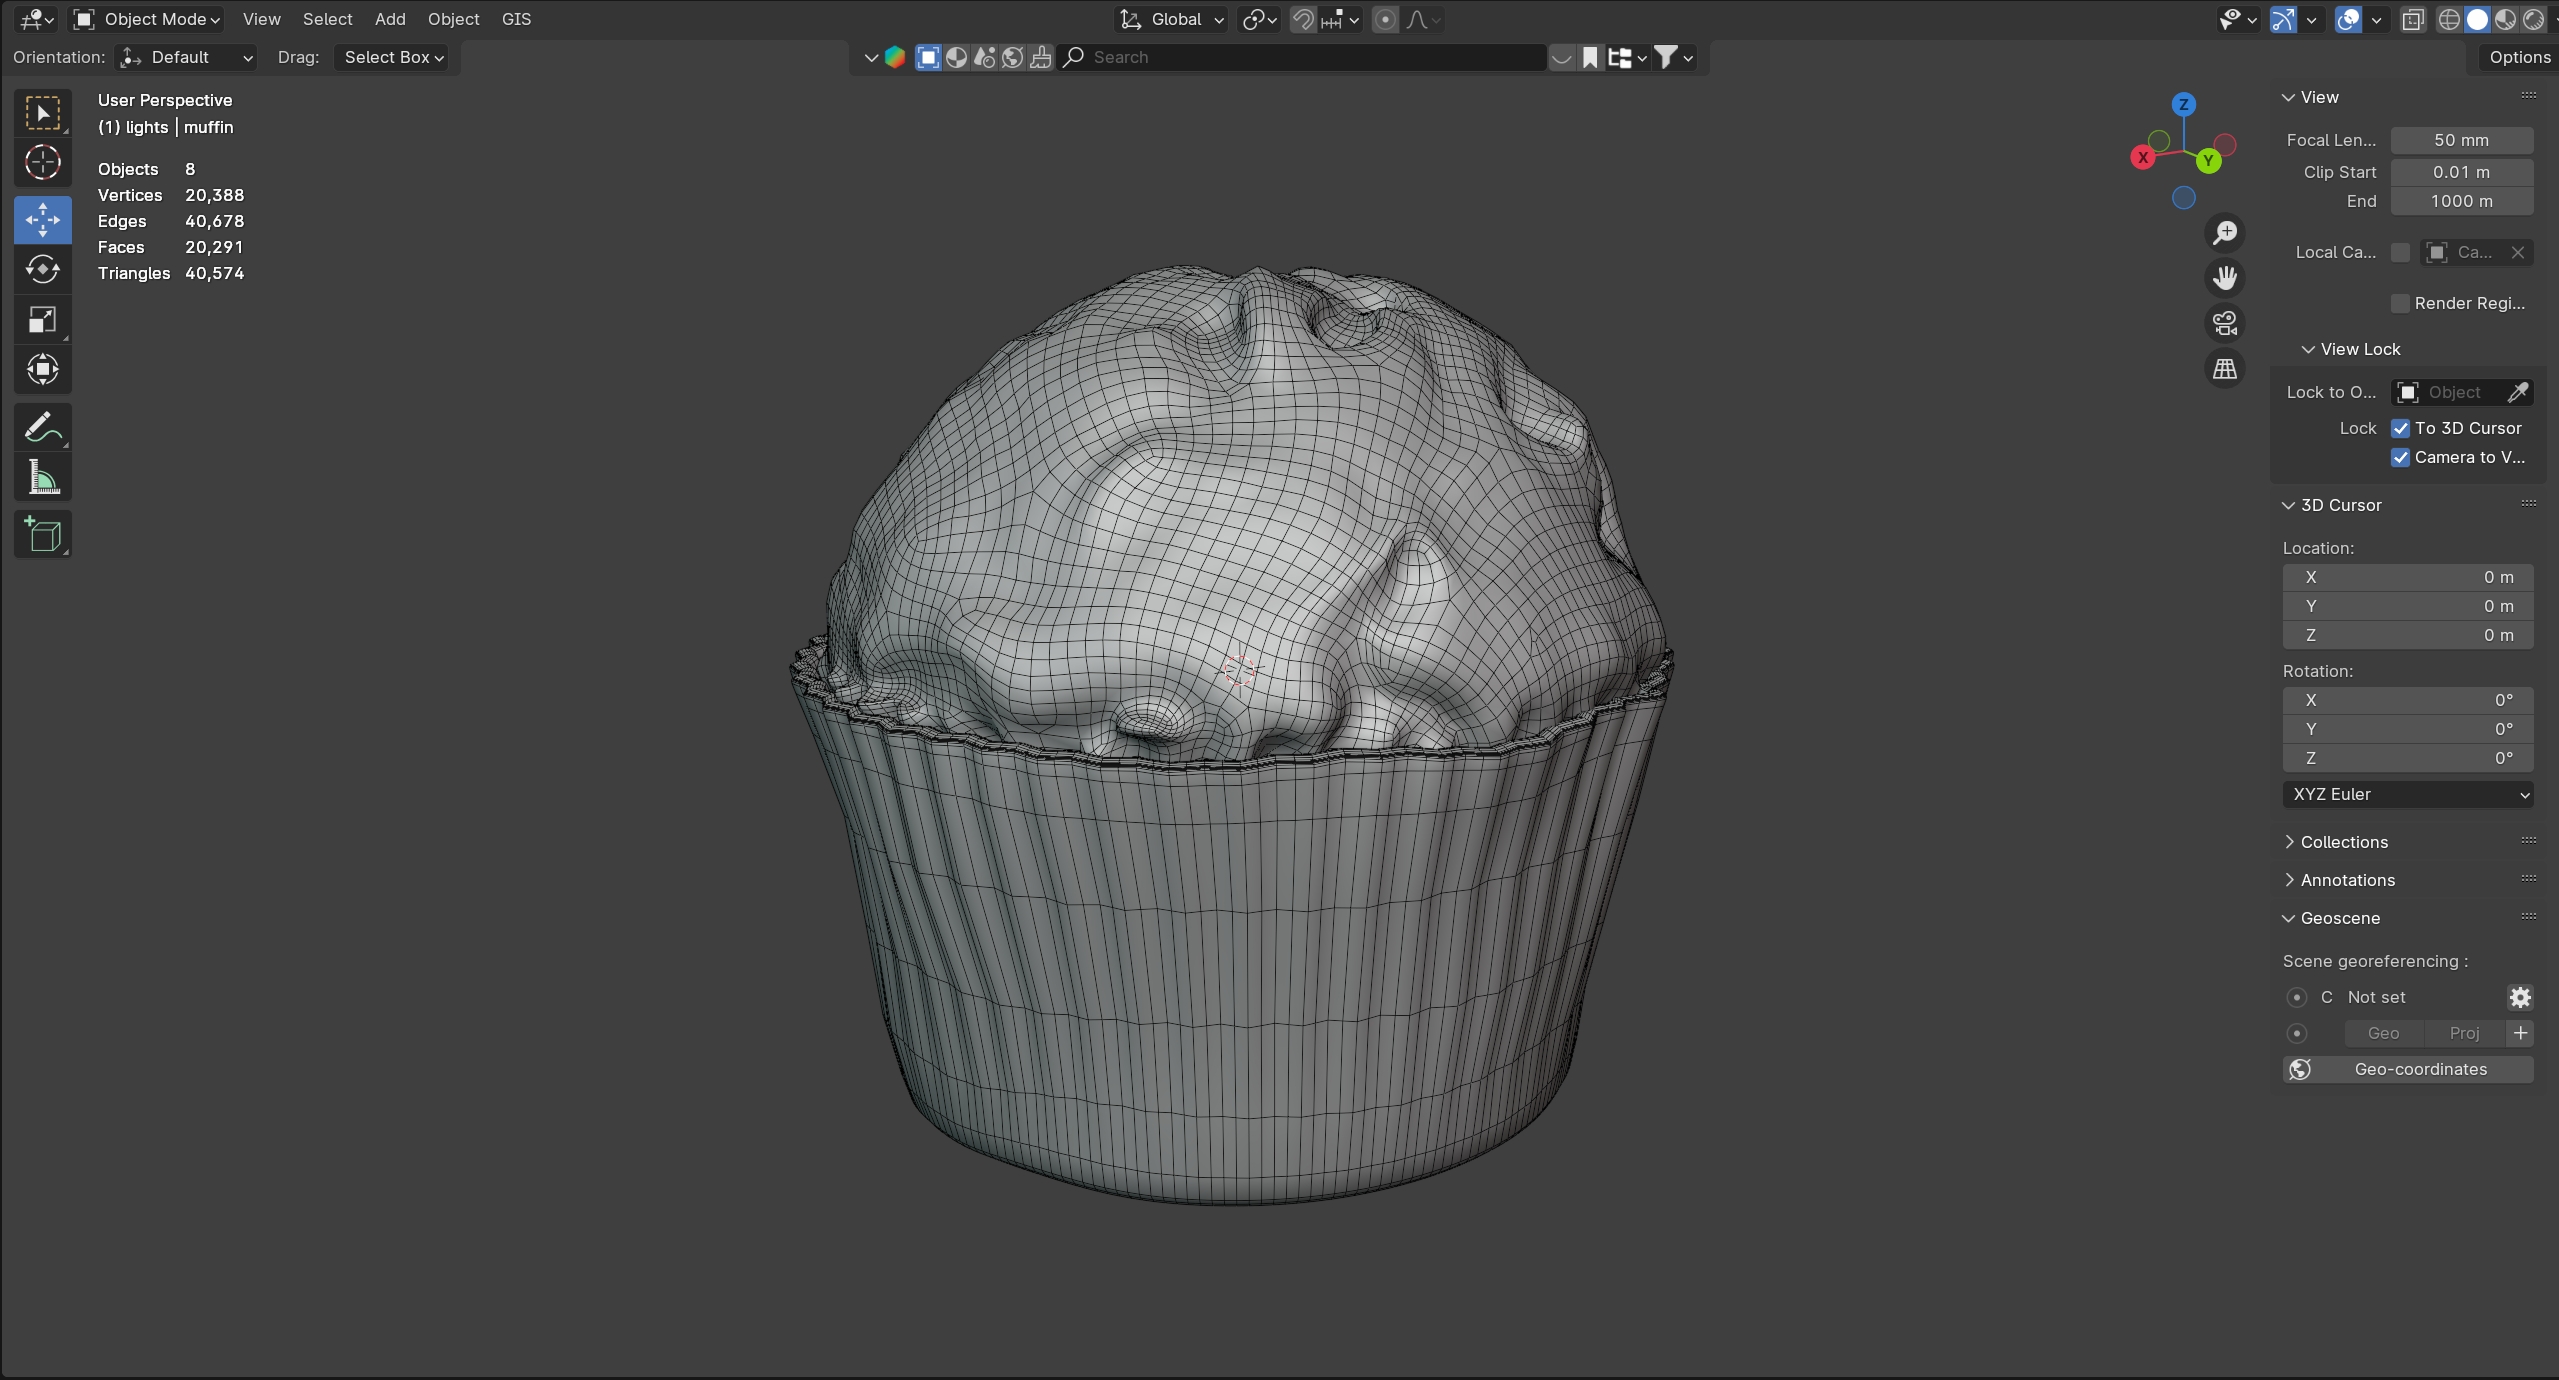Open the GIS menu
Viewport: 2559px width, 1380px height.
[516, 19]
